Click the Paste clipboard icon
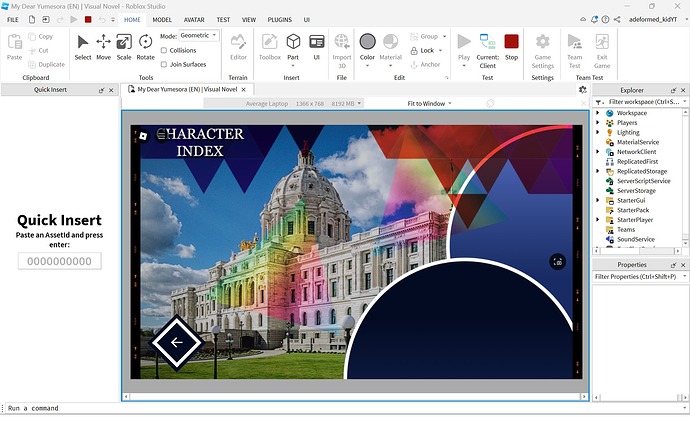690x430 pixels. [15, 42]
